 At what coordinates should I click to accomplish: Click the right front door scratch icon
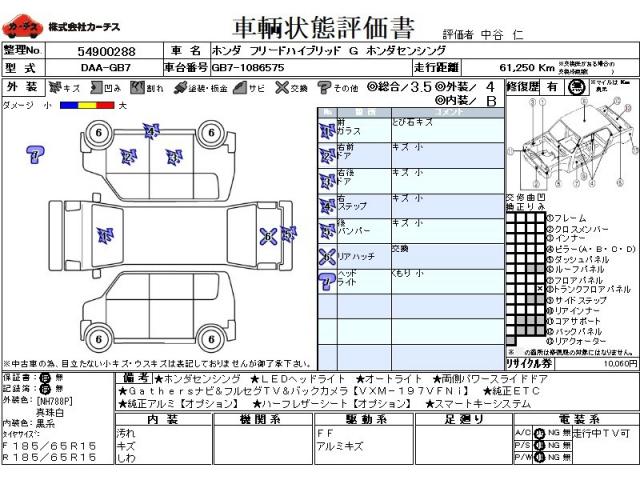pyautogui.click(x=327, y=155)
